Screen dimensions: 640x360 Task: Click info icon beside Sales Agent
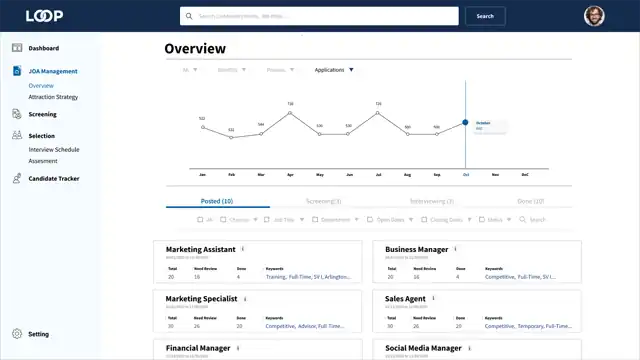click(433, 298)
